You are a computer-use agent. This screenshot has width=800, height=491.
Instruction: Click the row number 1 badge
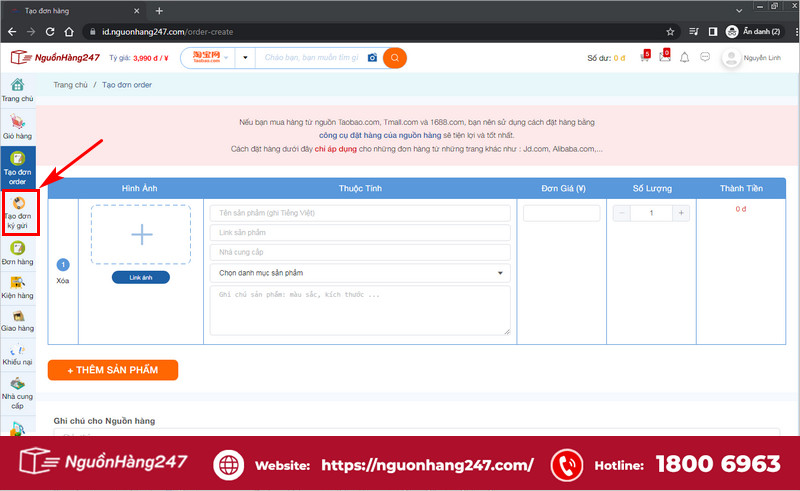coord(63,265)
